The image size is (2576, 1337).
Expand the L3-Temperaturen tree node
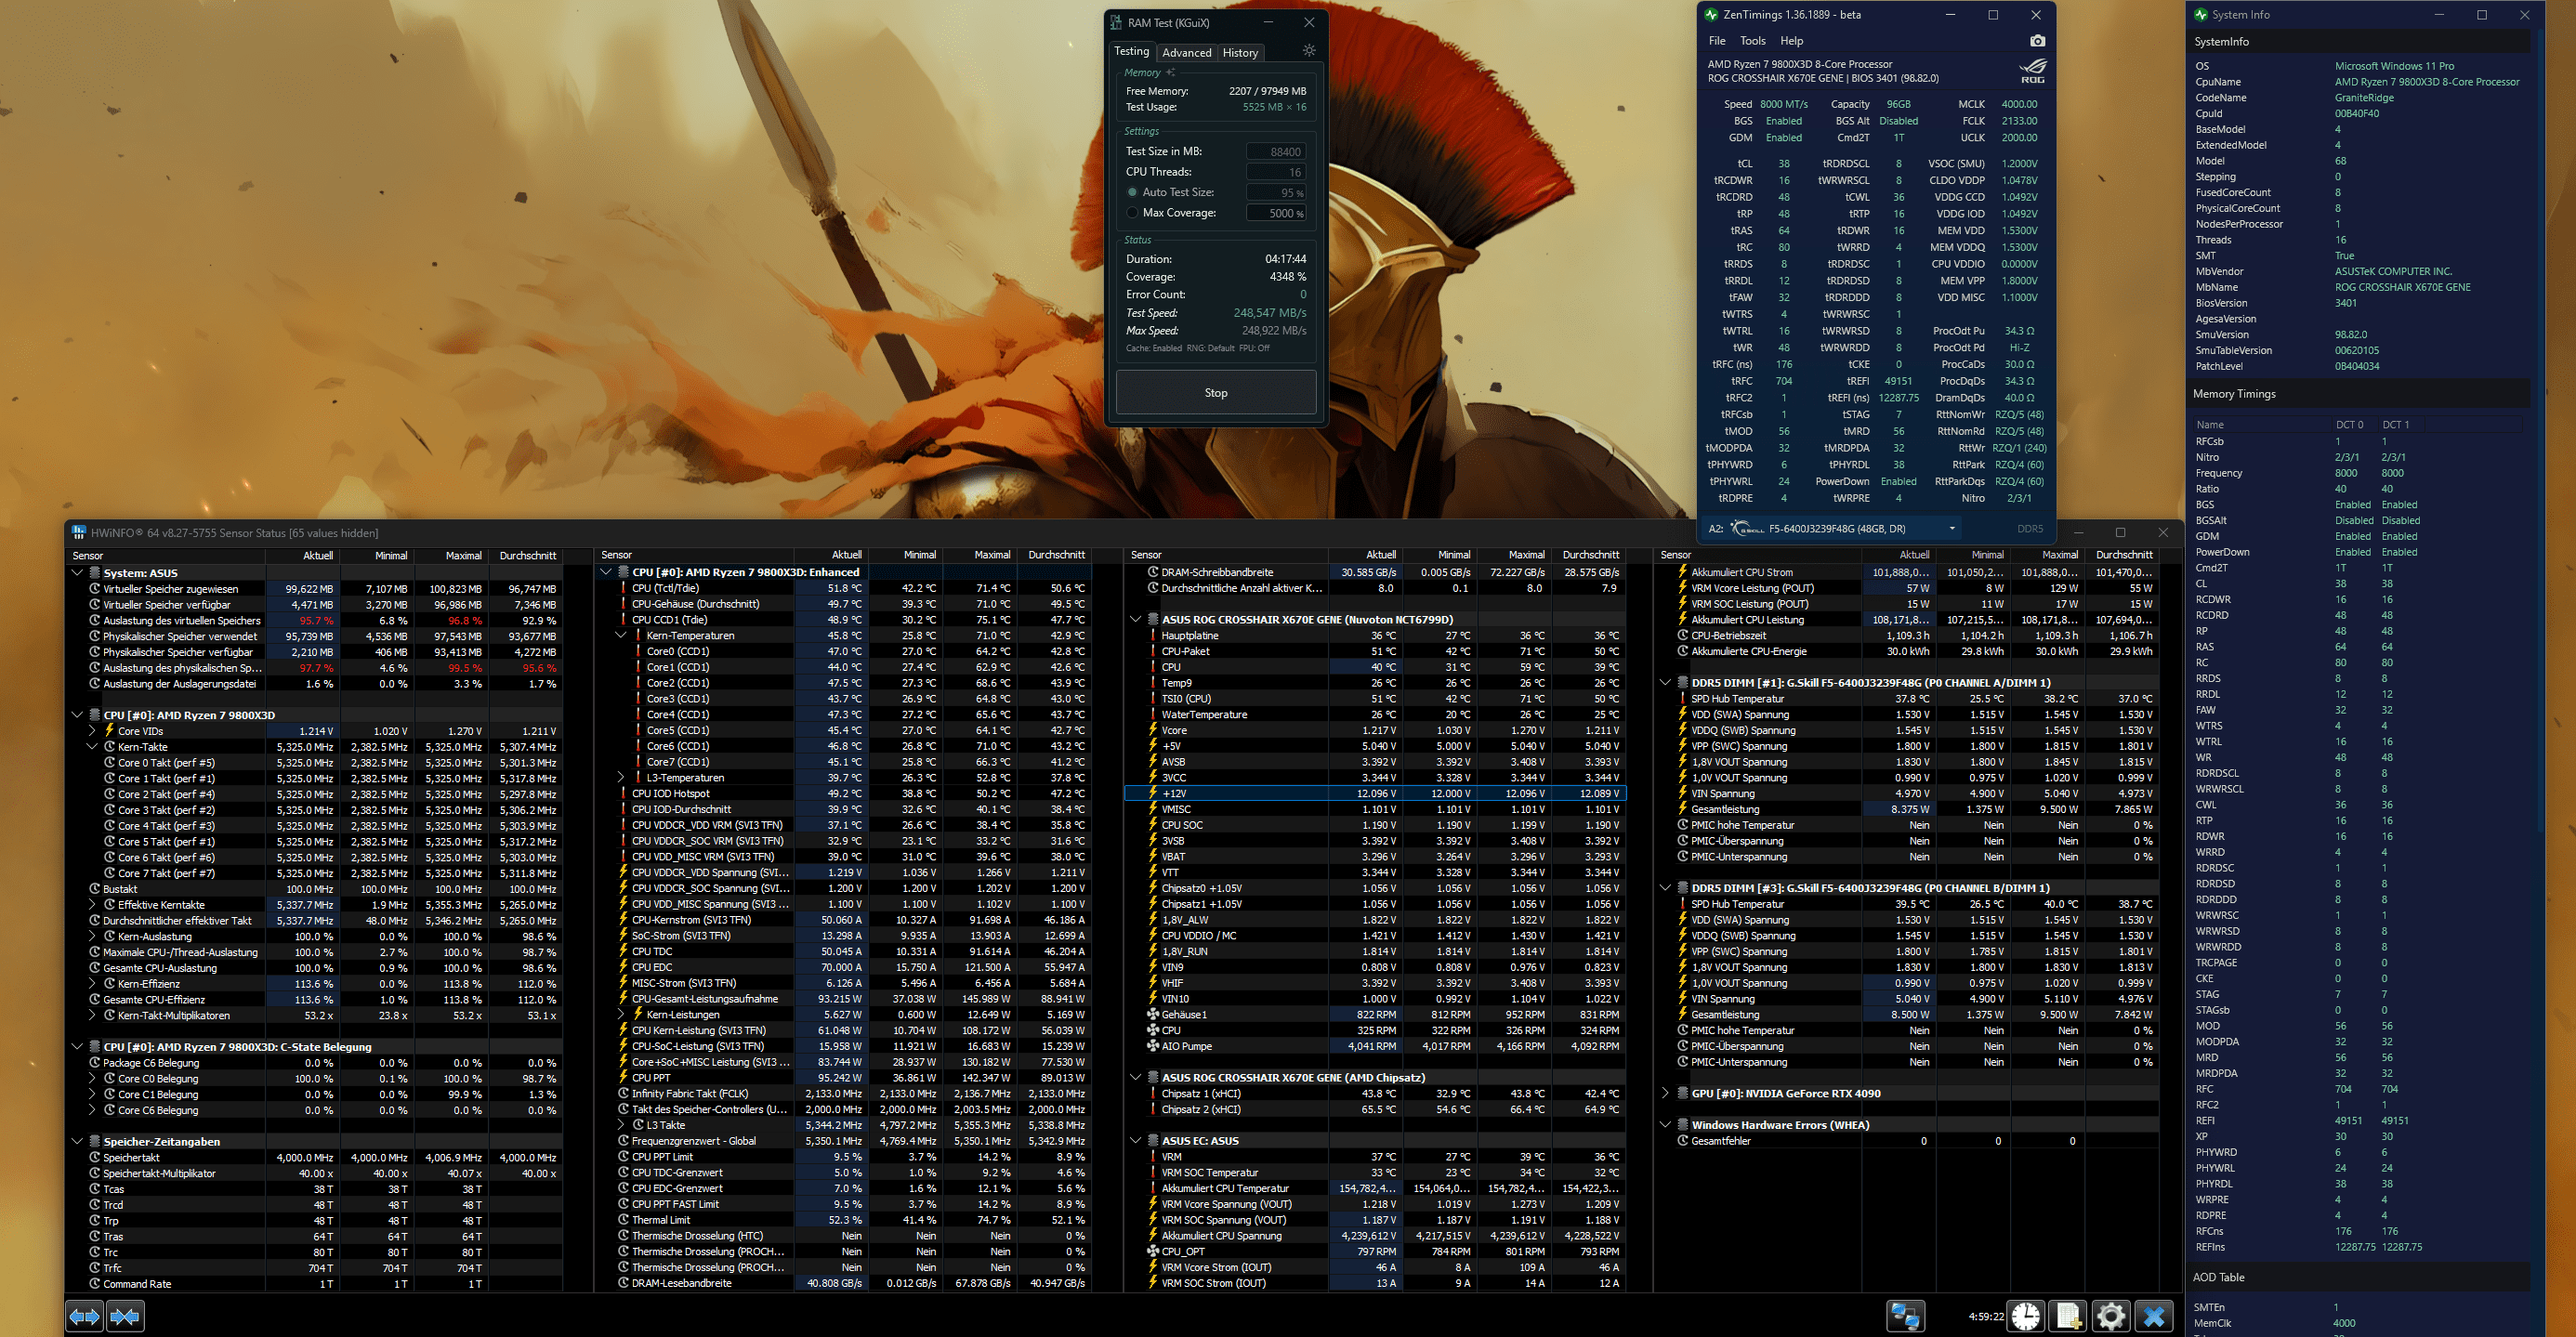pos(620,778)
